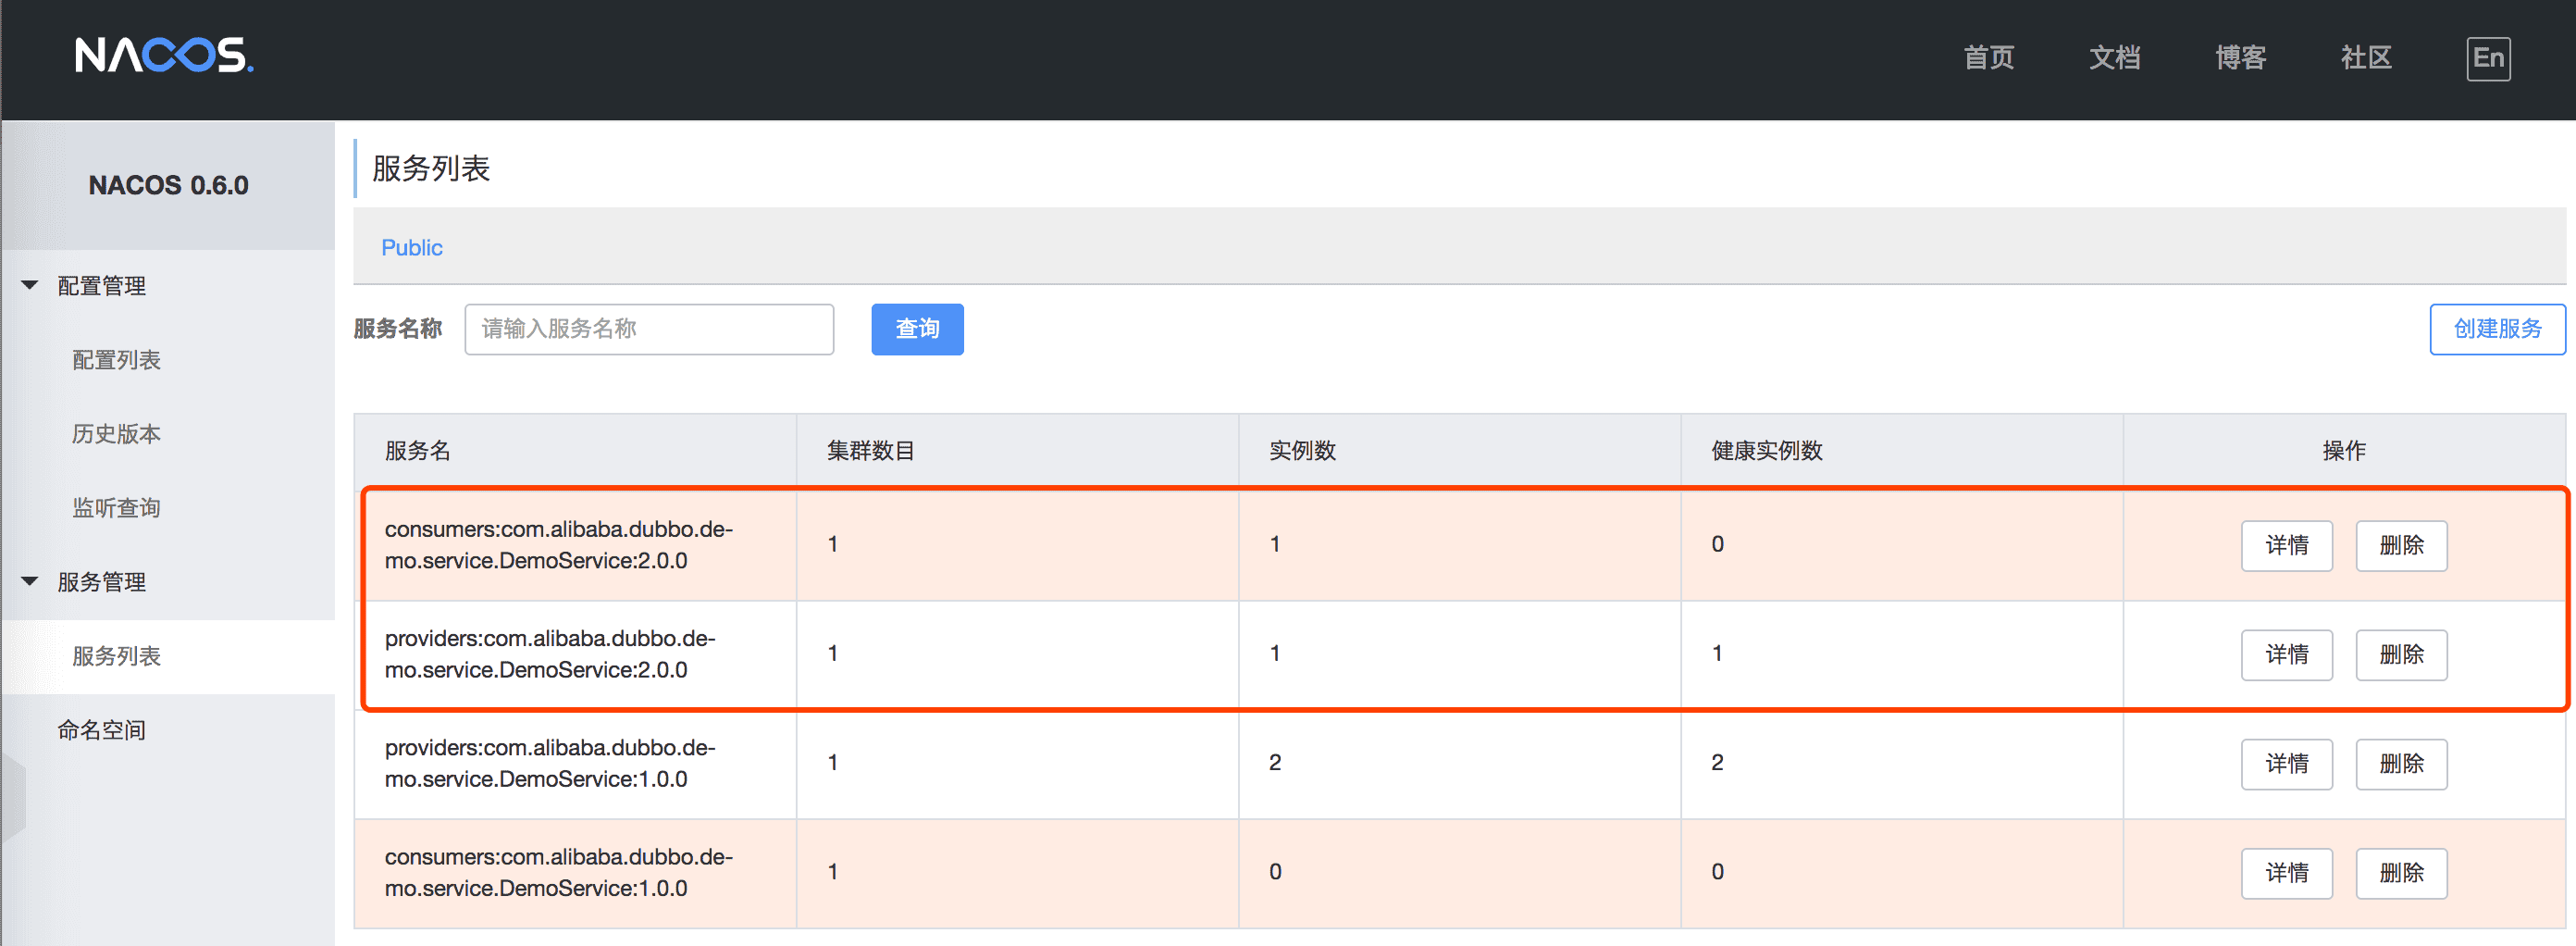Click 删除 for providers DemoService:1.0.0
Screen dimensions: 2576x946
2400,764
